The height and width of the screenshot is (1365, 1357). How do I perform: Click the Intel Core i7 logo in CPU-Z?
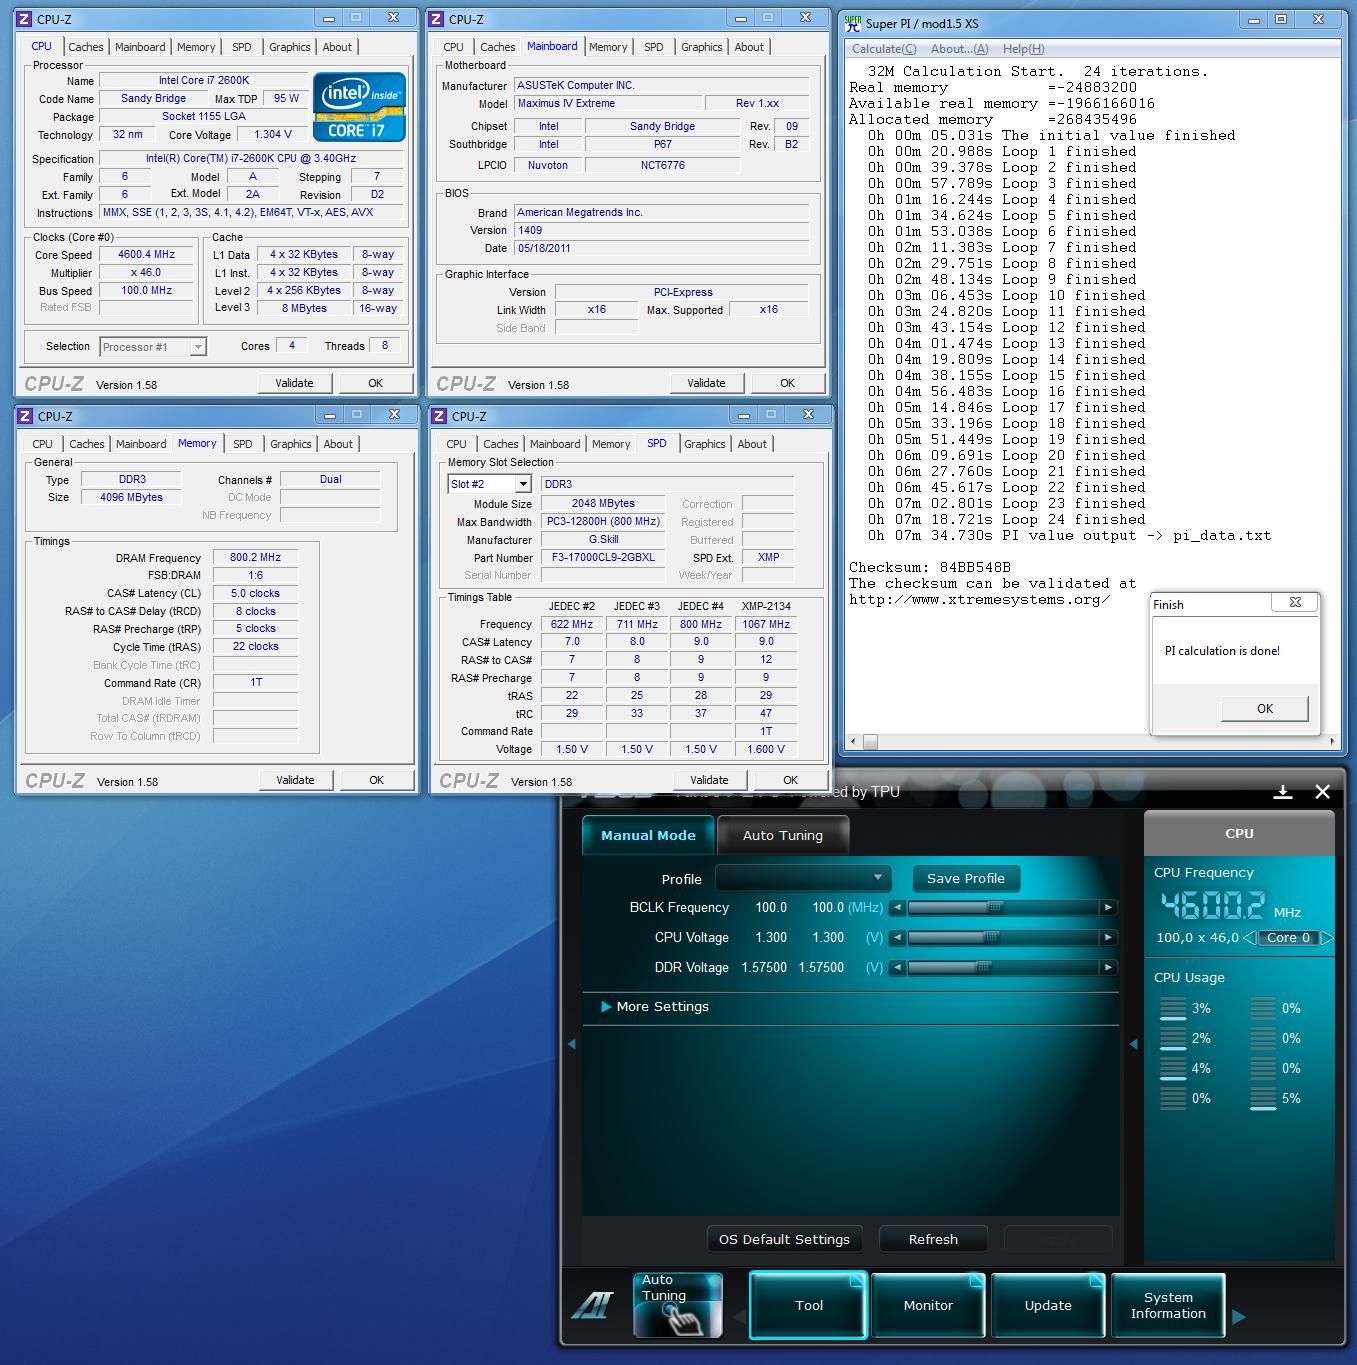coord(359,106)
